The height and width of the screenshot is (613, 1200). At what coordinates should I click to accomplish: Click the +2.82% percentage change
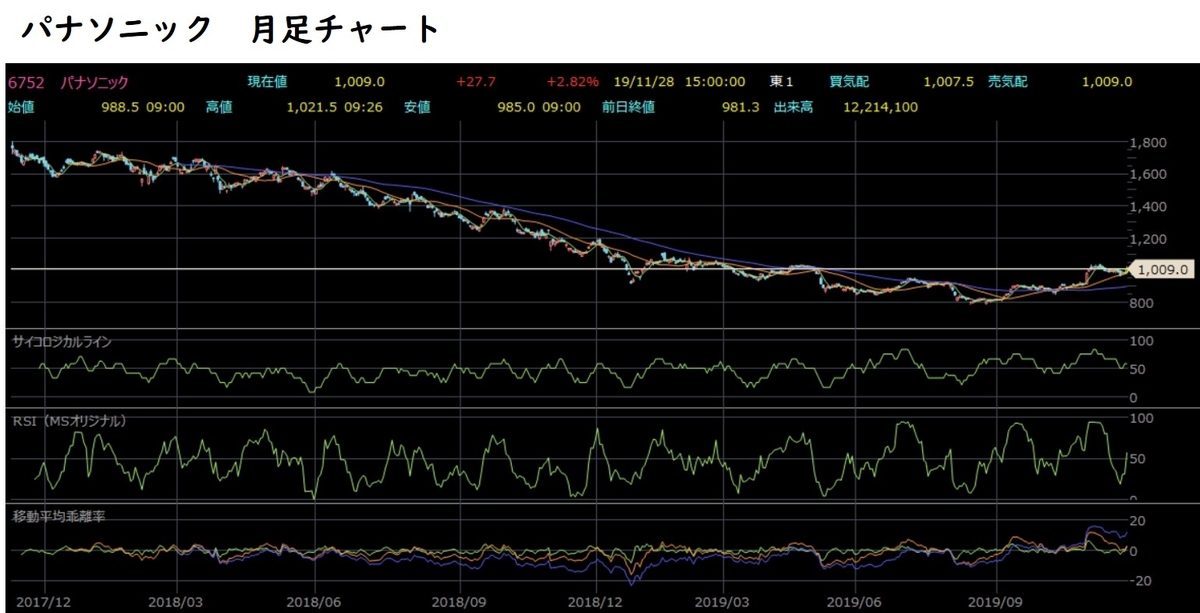[573, 83]
